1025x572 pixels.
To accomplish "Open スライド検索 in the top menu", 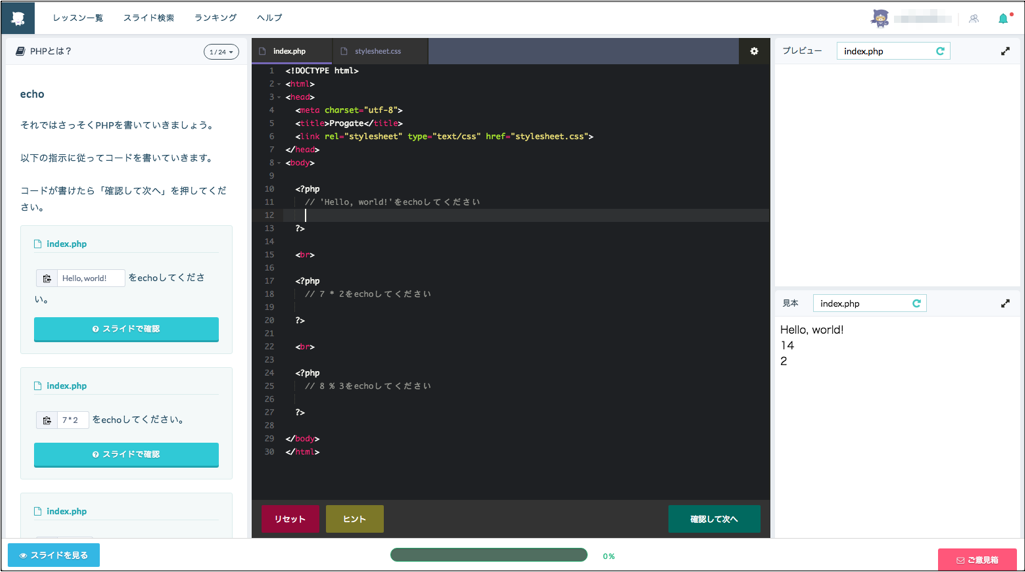I will [x=148, y=18].
